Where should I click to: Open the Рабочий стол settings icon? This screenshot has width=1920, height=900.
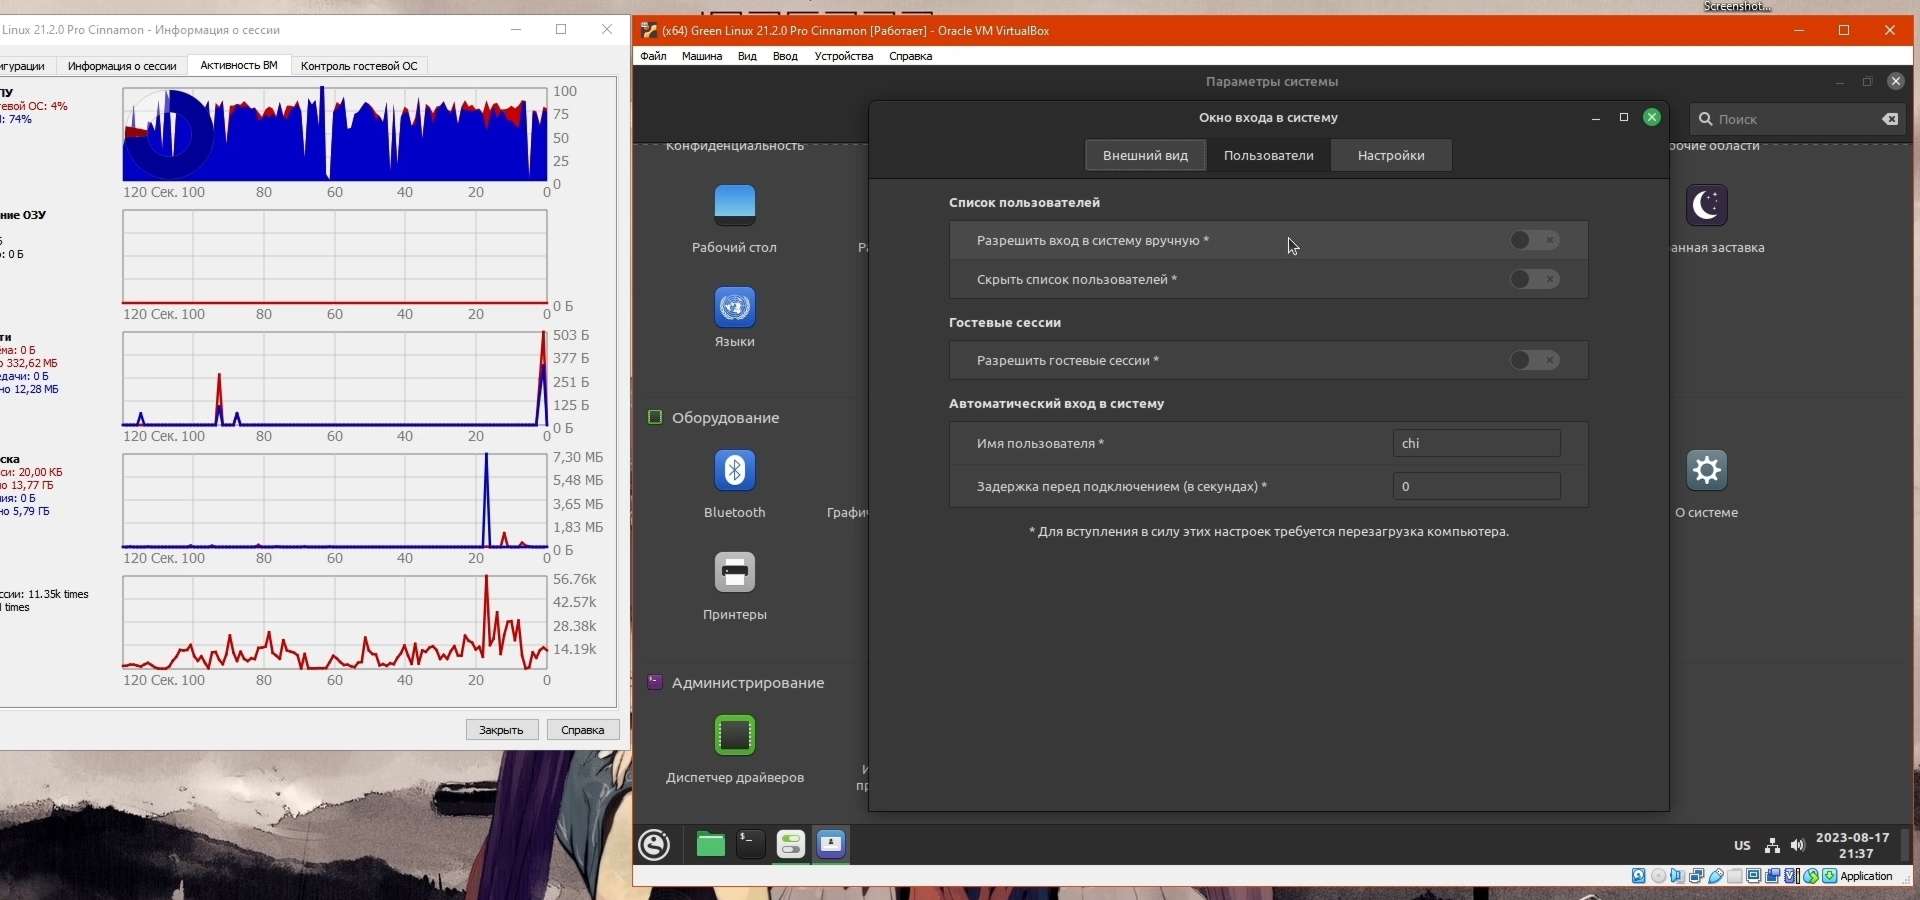coord(735,204)
